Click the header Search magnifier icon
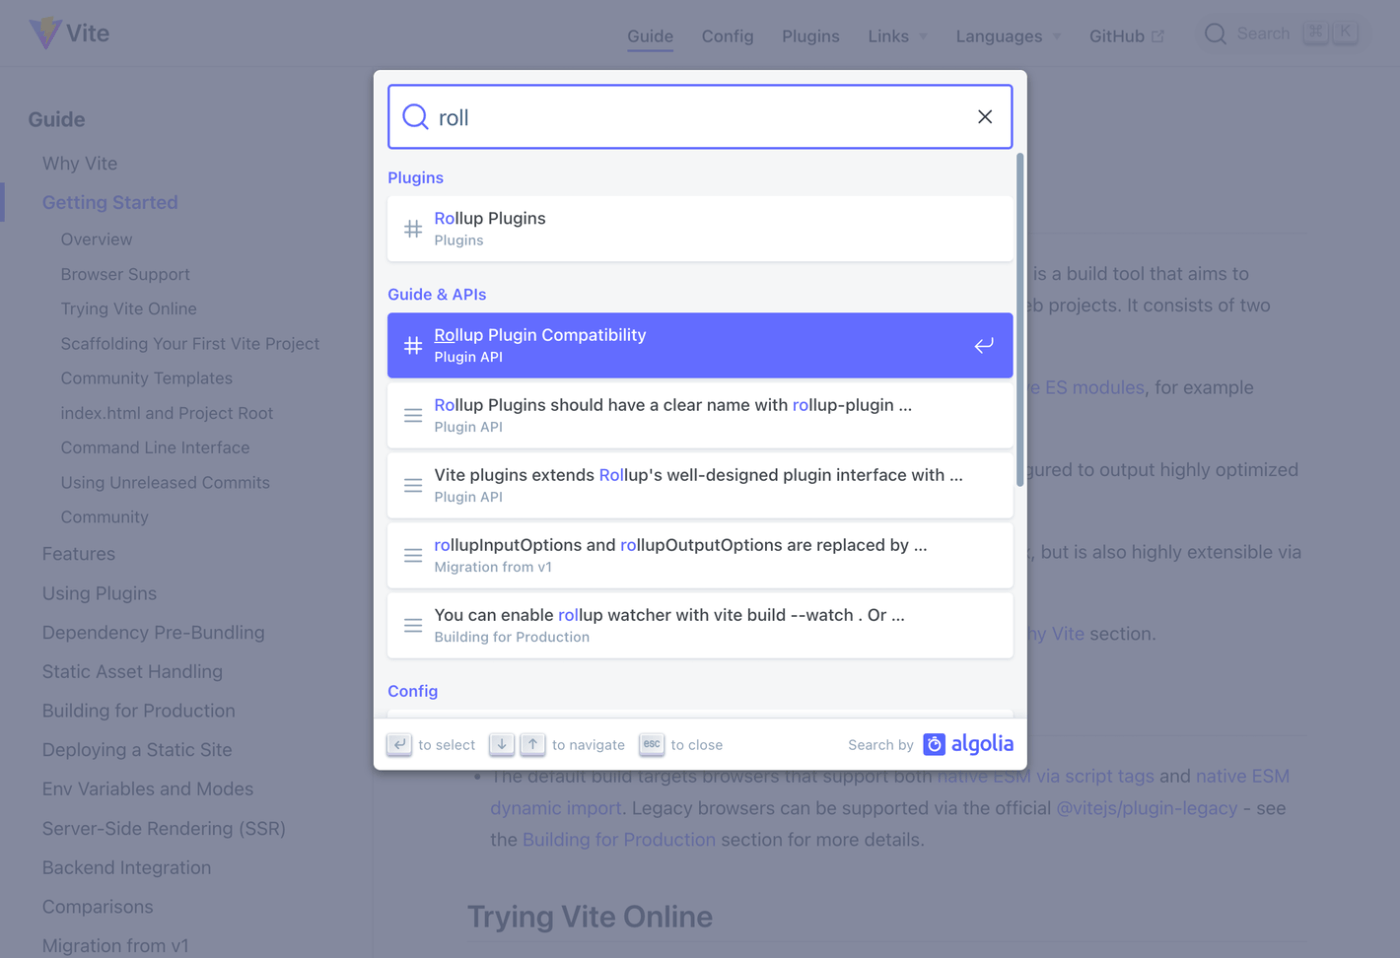 1215,34
